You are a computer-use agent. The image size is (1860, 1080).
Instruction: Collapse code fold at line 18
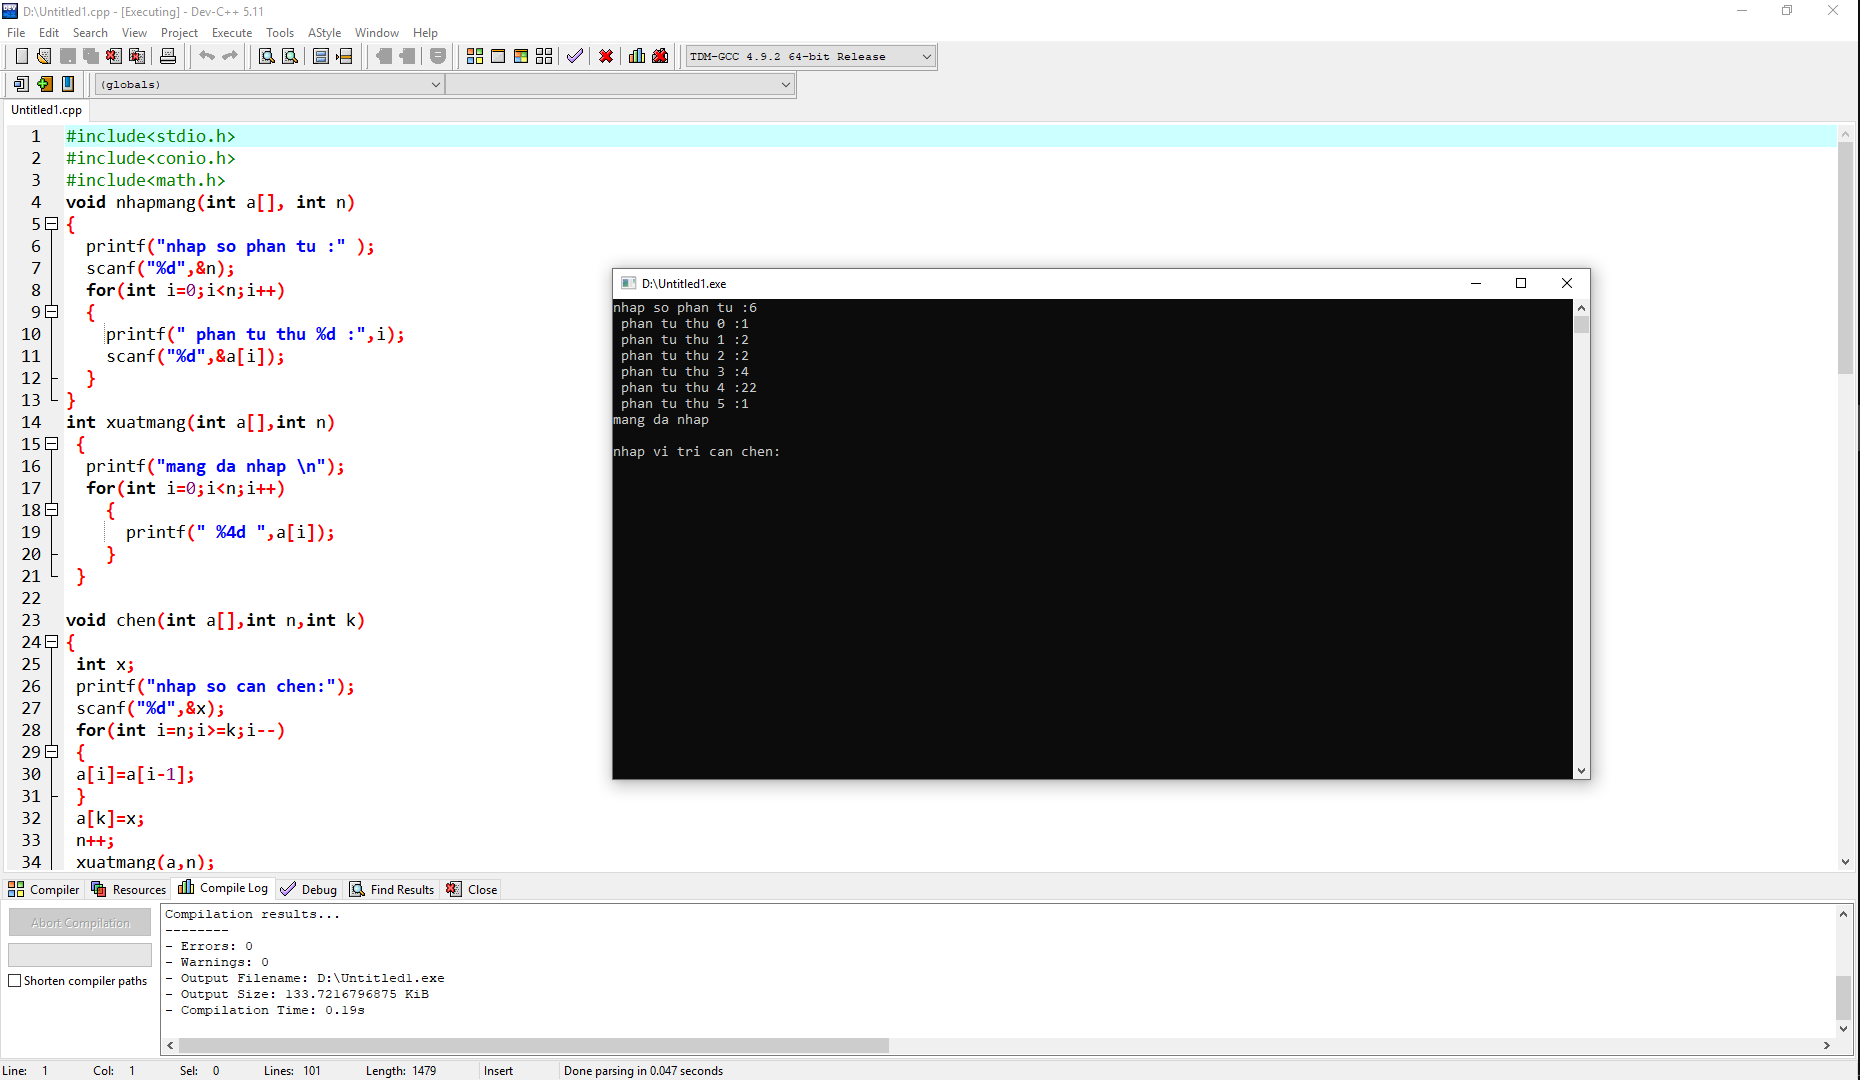coord(52,510)
